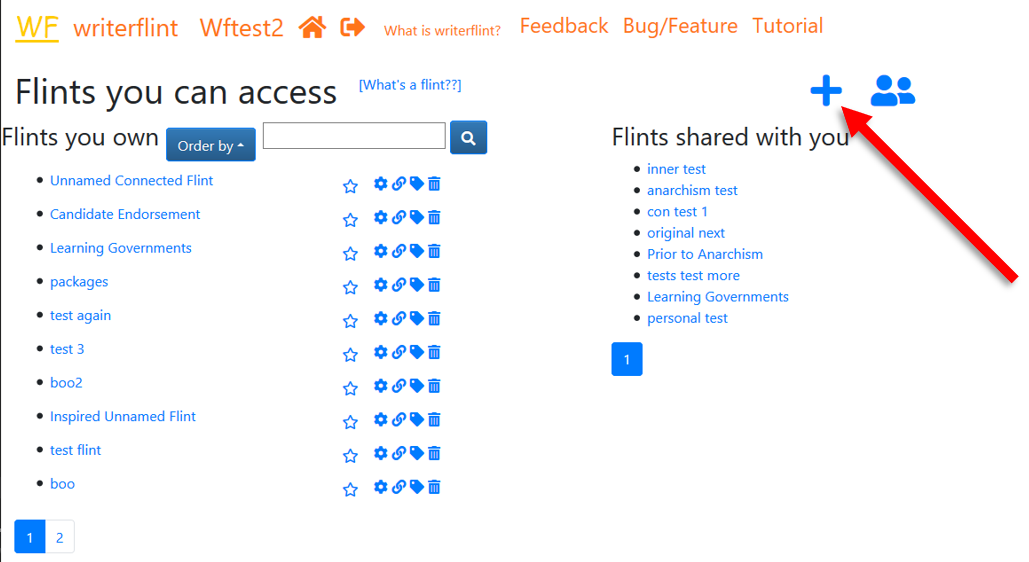Click the What's a flint help link
The height and width of the screenshot is (562, 1029).
click(410, 85)
